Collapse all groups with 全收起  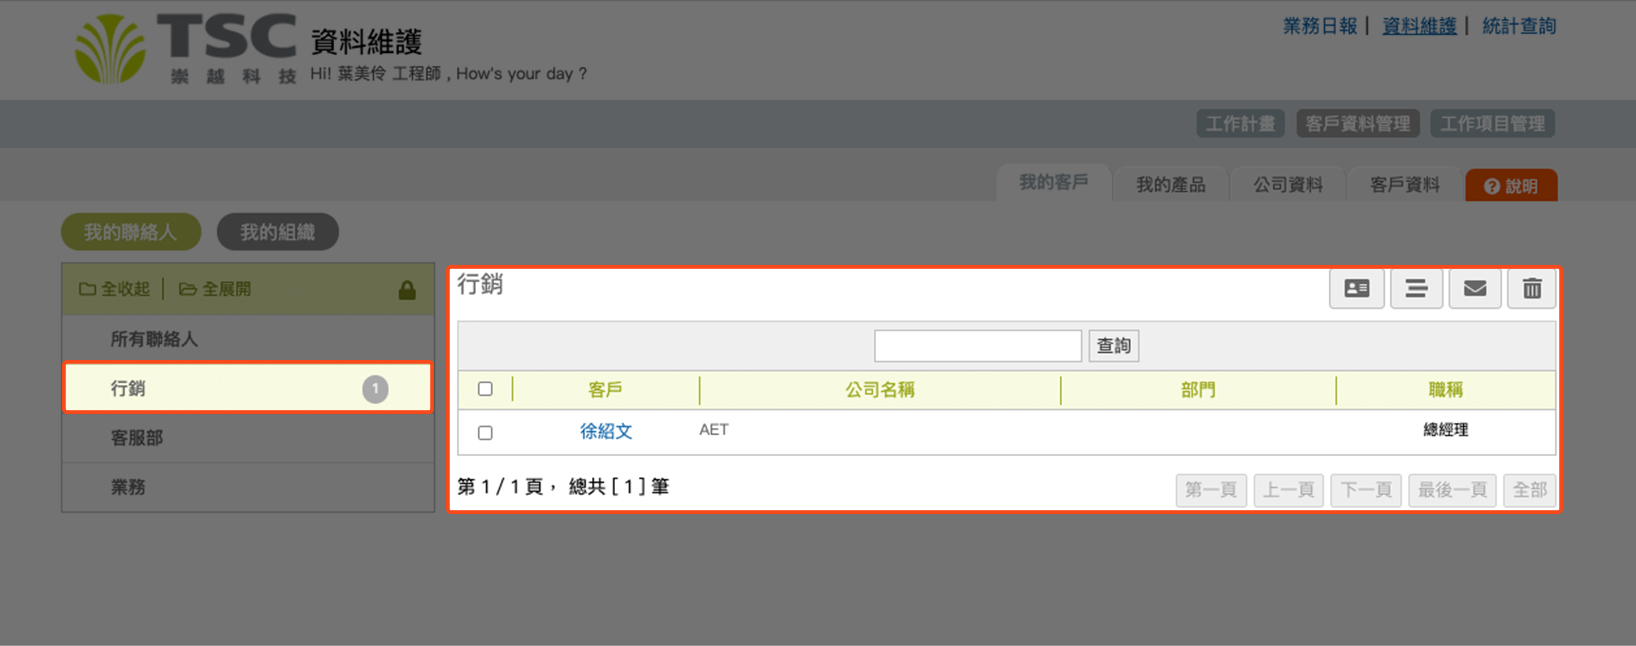tap(115, 289)
